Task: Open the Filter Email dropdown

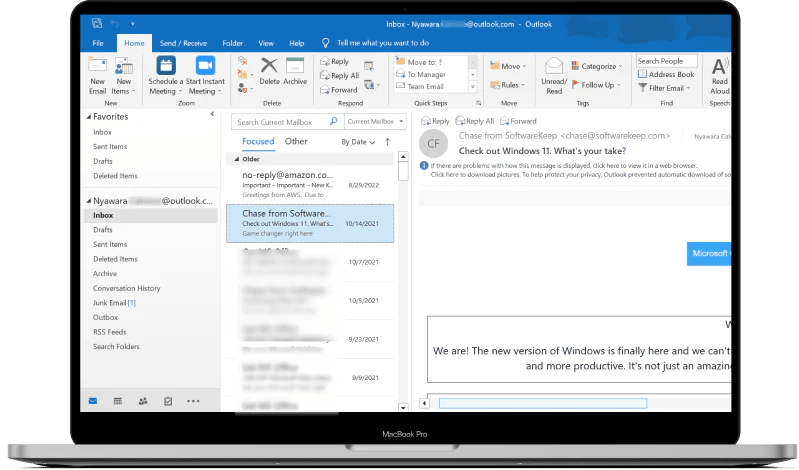Action: point(664,88)
